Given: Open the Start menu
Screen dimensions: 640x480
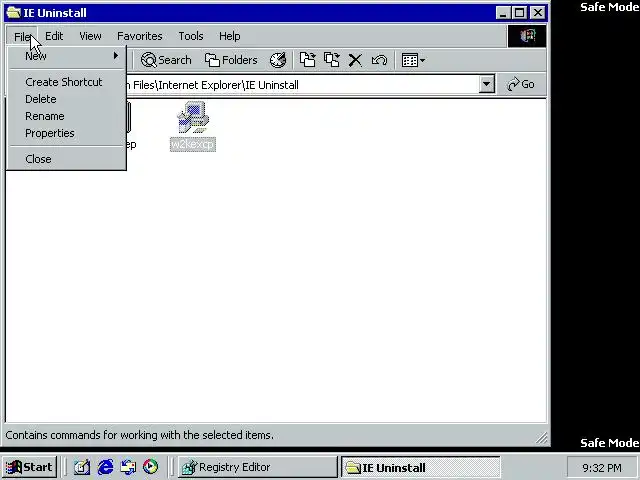Looking at the screenshot, I should pos(29,467).
